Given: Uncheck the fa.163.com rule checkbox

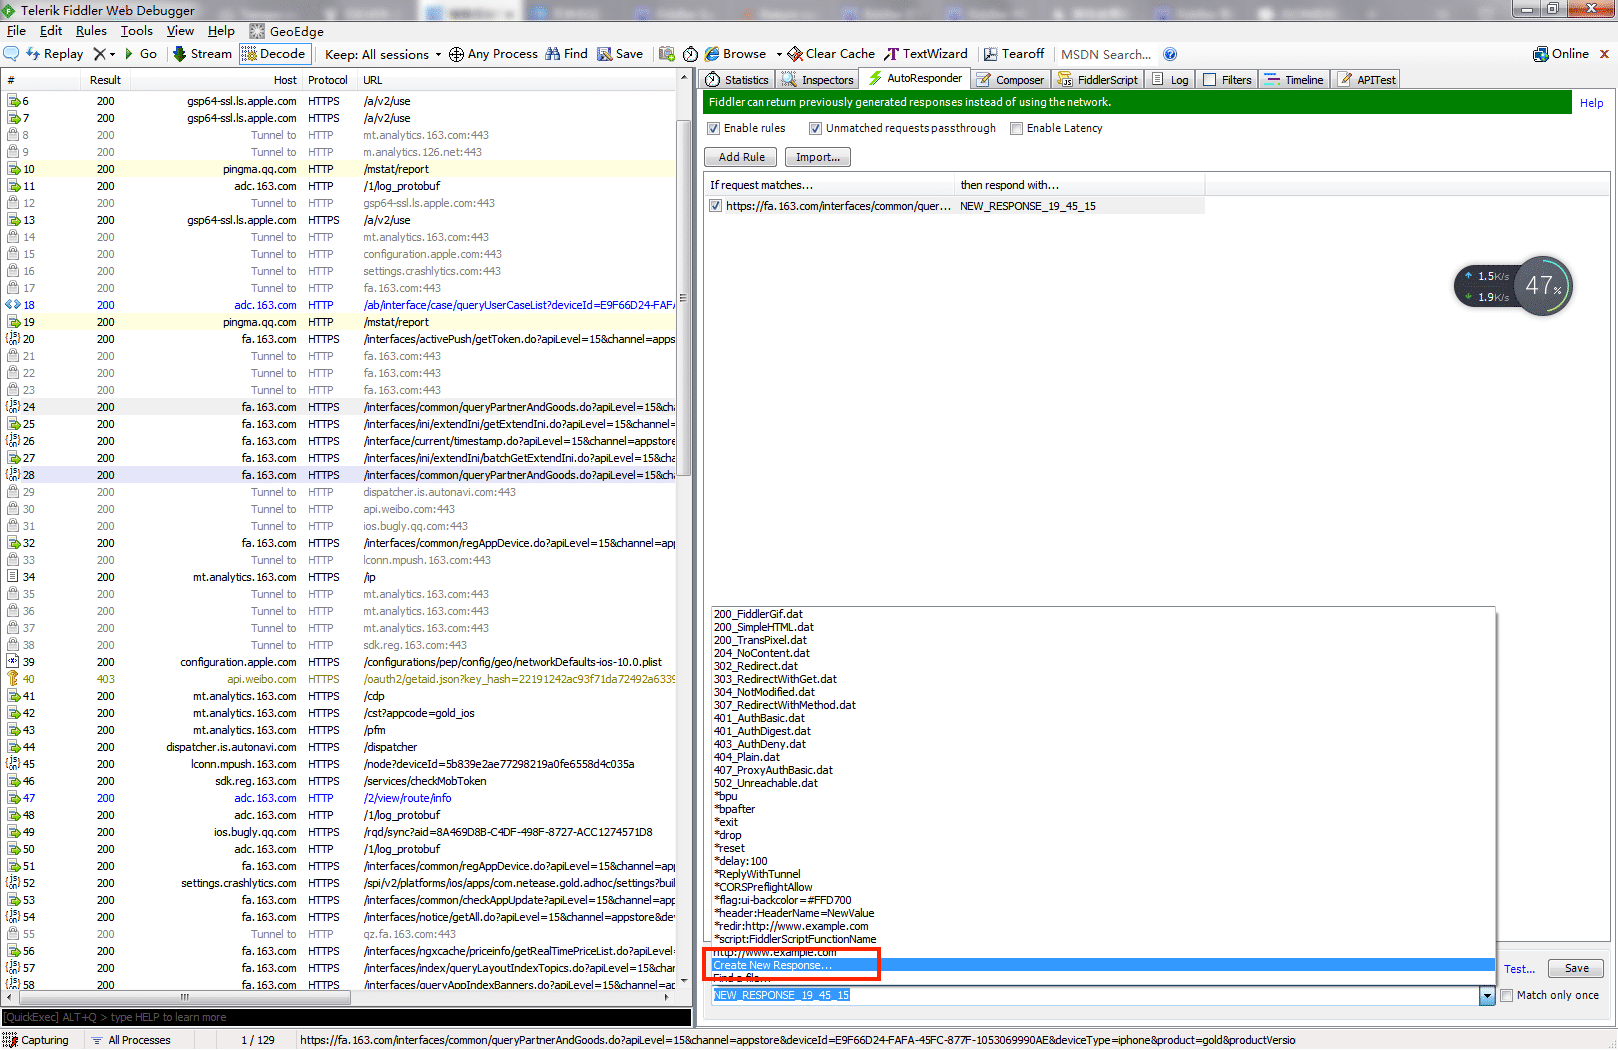Looking at the screenshot, I should point(715,206).
